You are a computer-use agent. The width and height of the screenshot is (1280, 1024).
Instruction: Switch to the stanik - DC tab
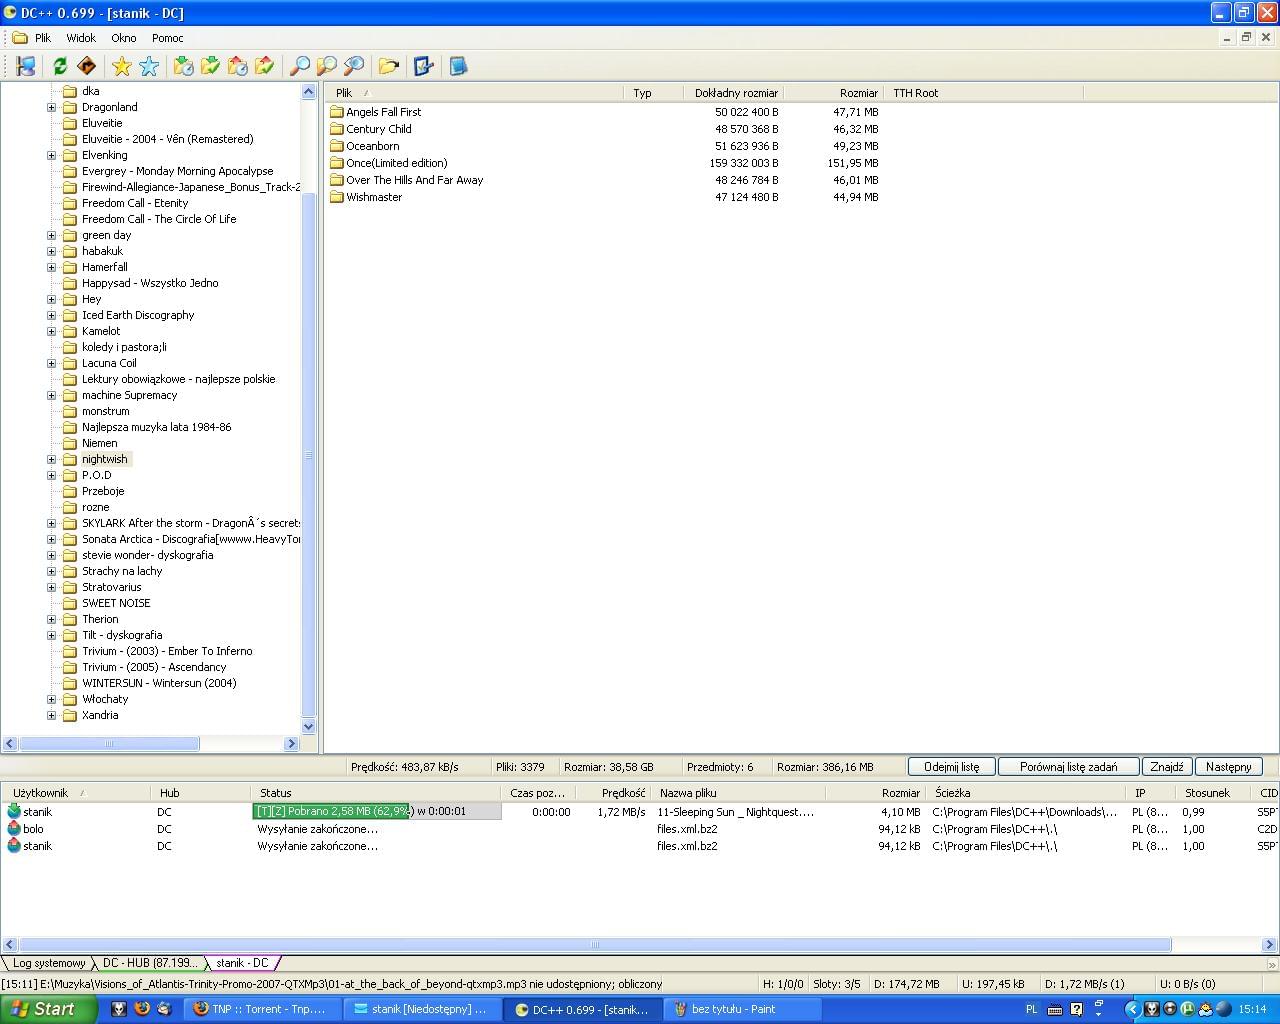(x=243, y=963)
